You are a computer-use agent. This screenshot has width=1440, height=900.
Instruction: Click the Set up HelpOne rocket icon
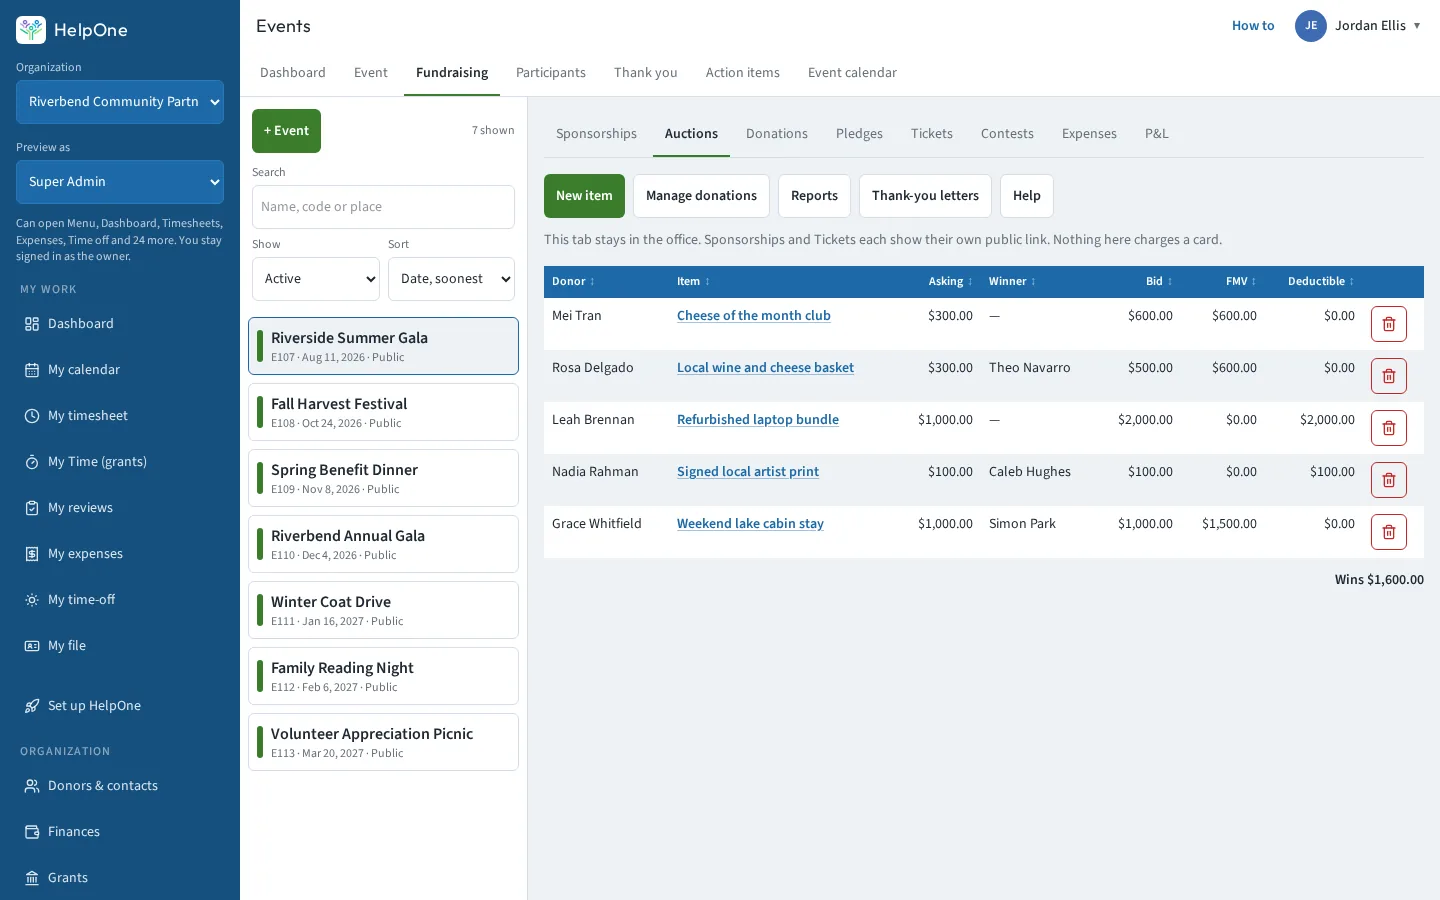click(x=32, y=706)
